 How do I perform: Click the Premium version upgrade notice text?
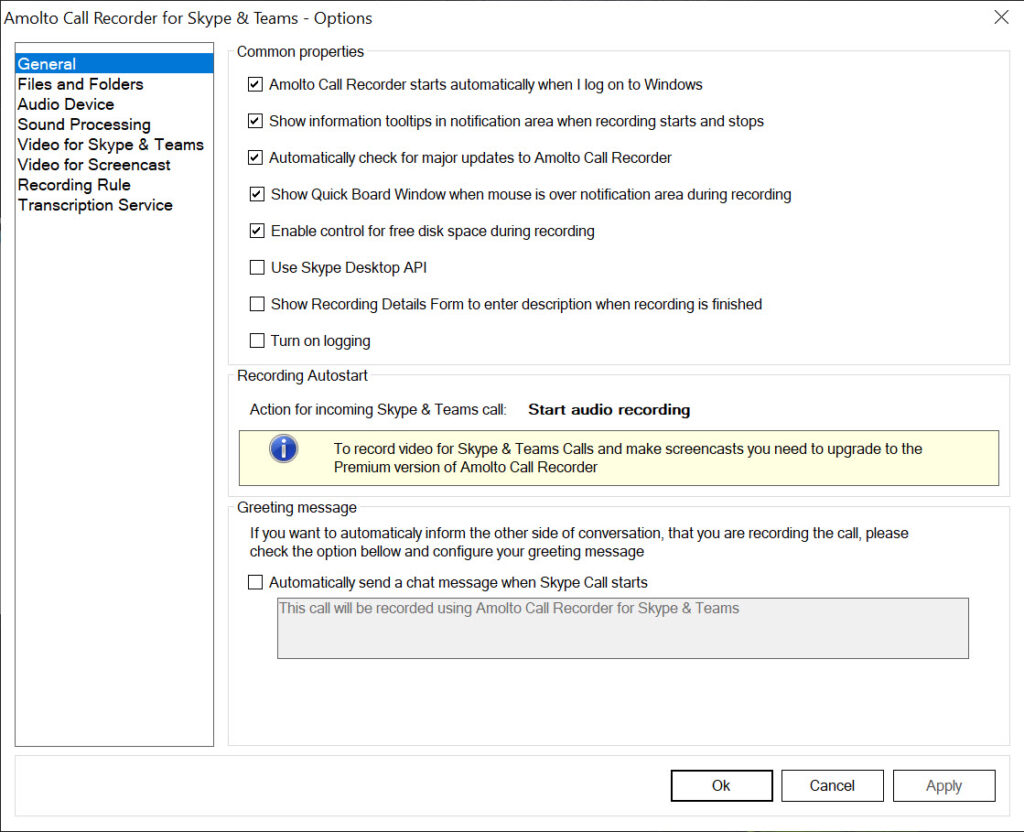628,458
